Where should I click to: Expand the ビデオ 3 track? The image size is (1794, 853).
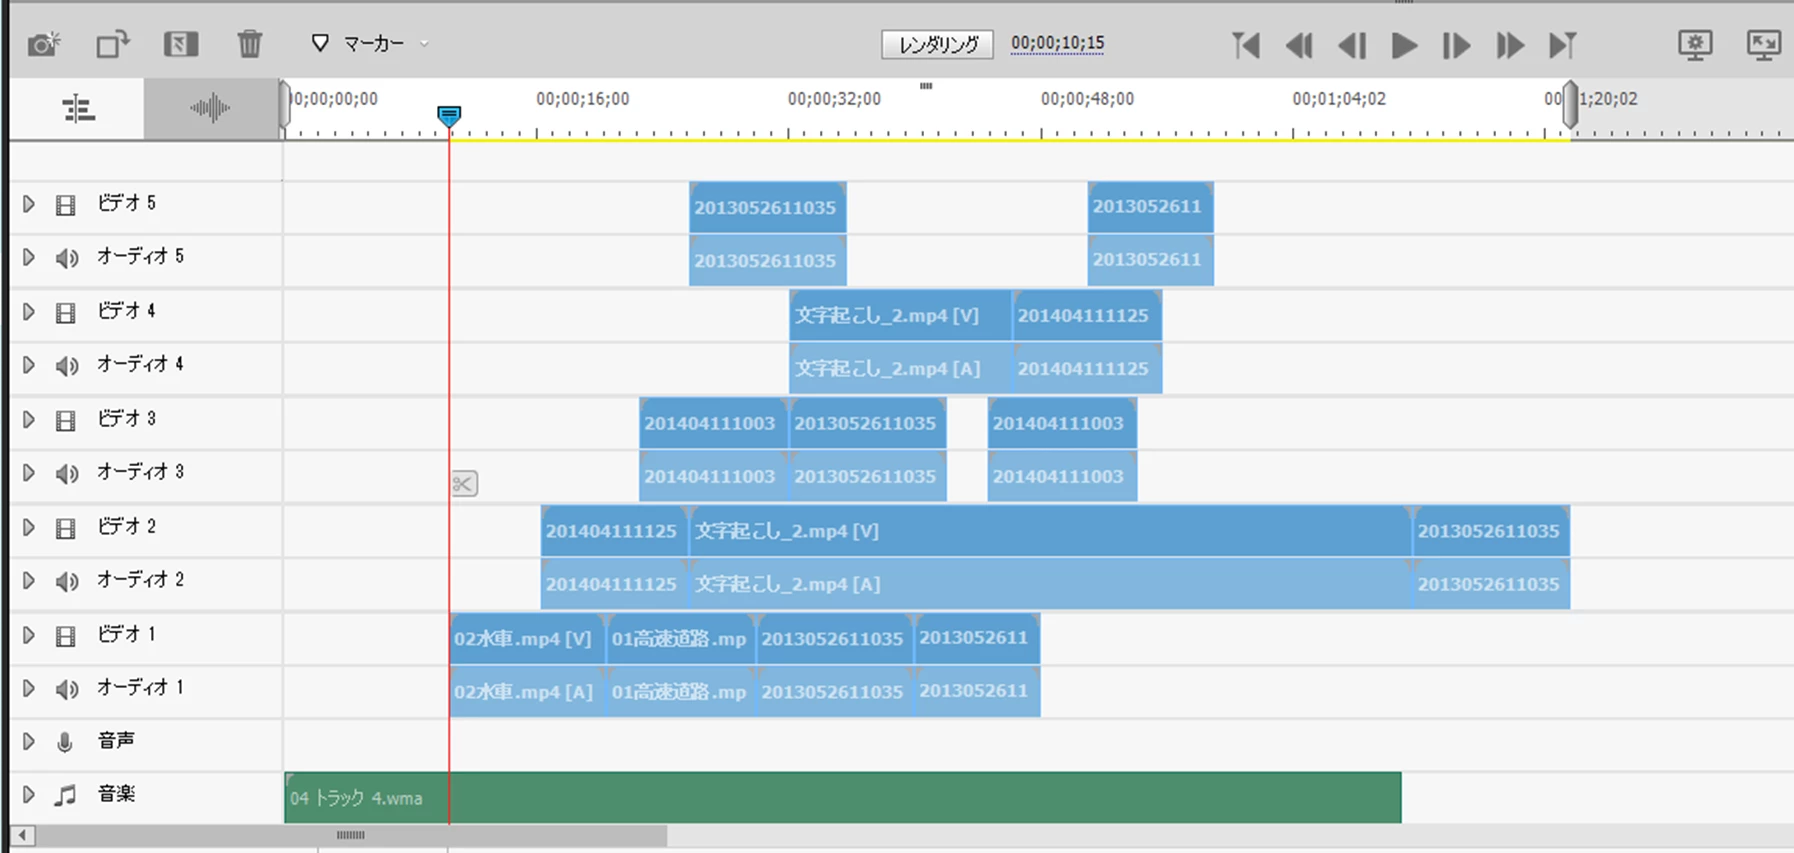(29, 420)
